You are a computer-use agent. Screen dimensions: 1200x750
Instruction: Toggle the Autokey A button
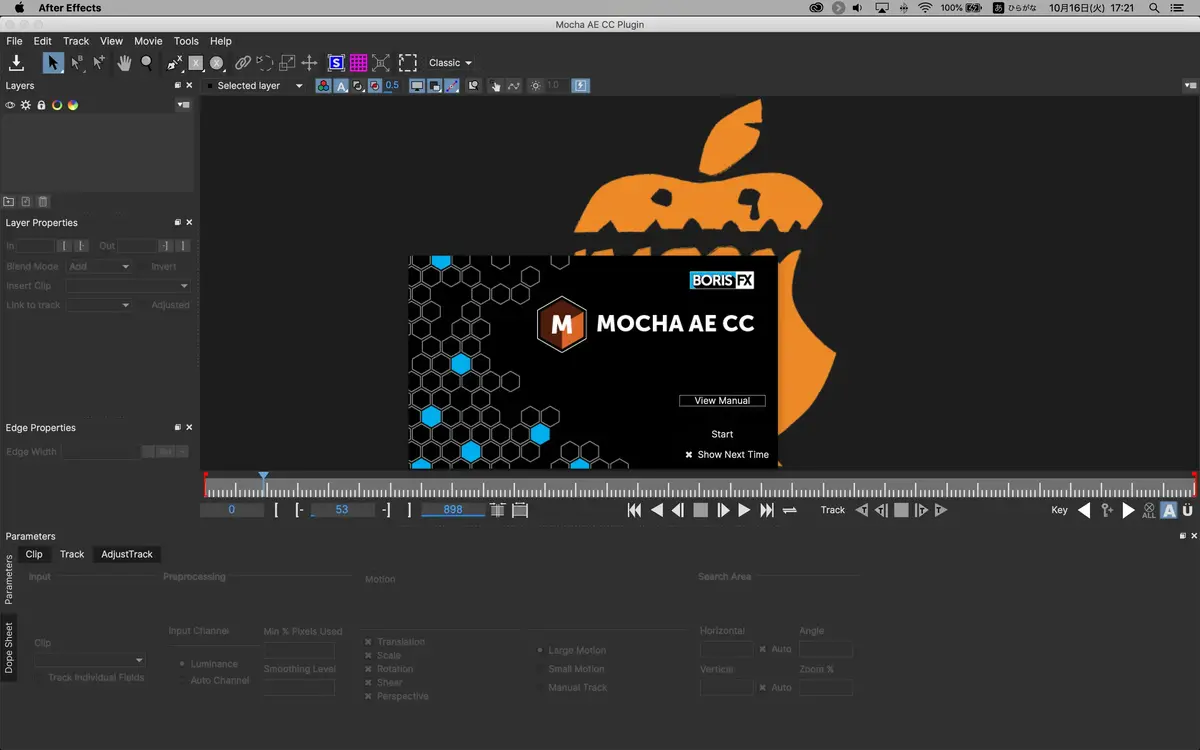coord(1168,510)
